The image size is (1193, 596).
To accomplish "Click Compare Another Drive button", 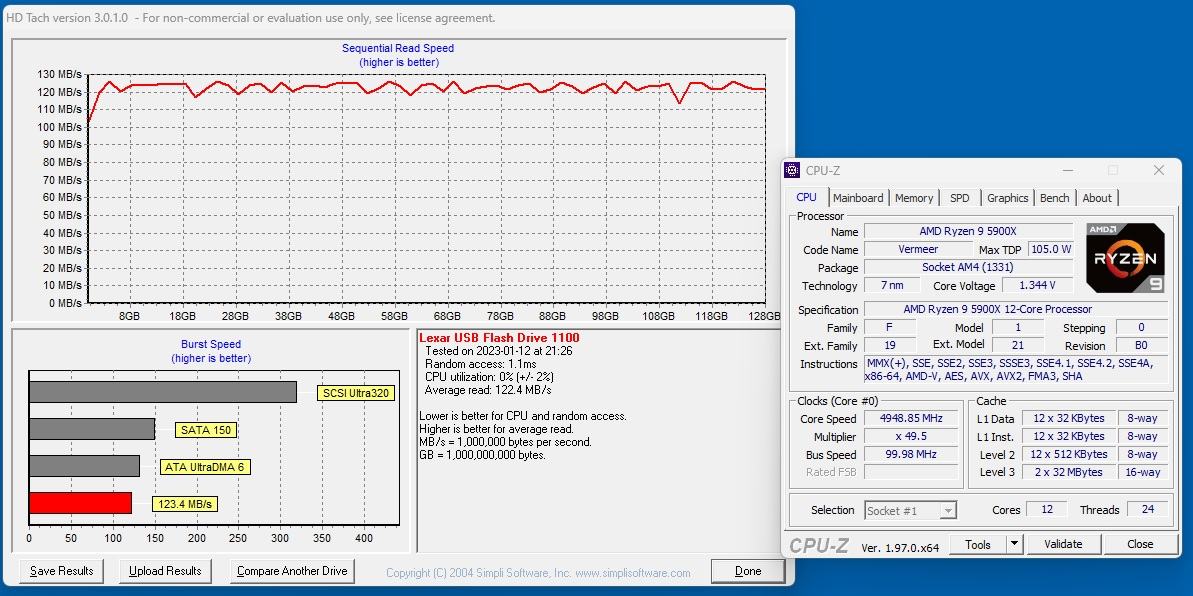I will [292, 571].
